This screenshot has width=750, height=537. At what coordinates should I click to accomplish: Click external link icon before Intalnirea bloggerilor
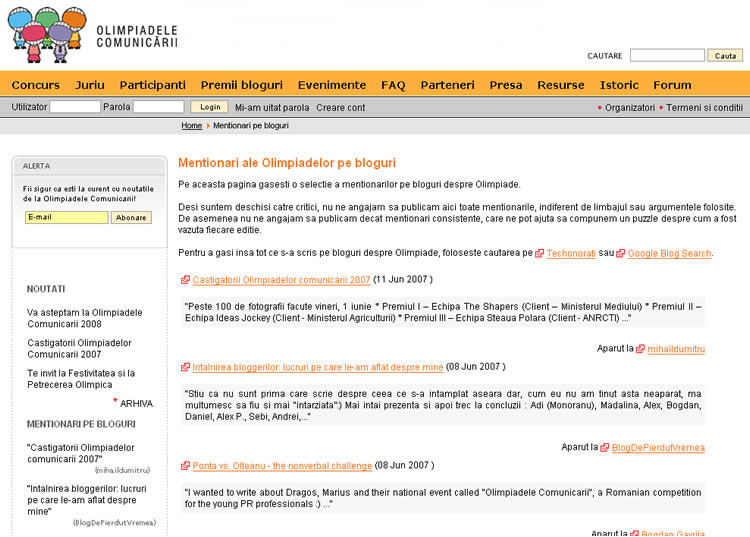(x=185, y=367)
